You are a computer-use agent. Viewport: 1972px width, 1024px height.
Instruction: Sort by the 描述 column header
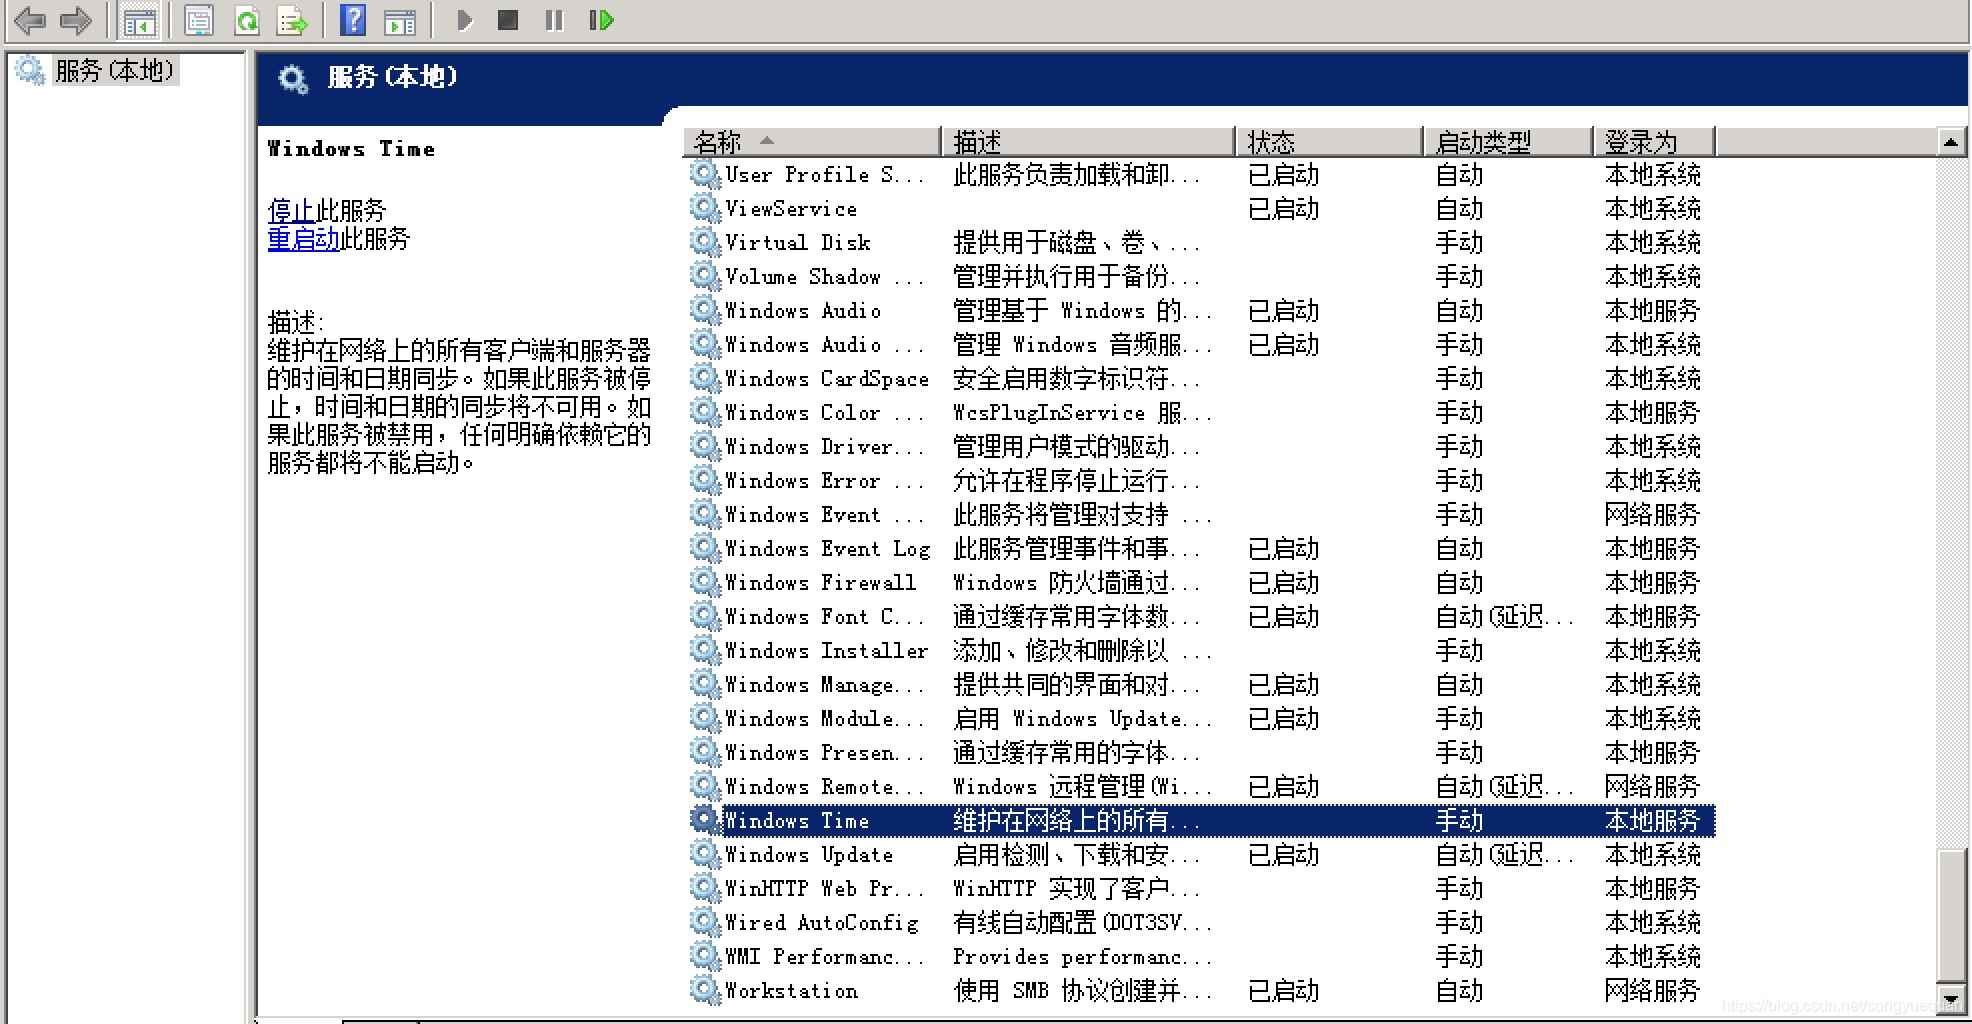pos(1088,142)
